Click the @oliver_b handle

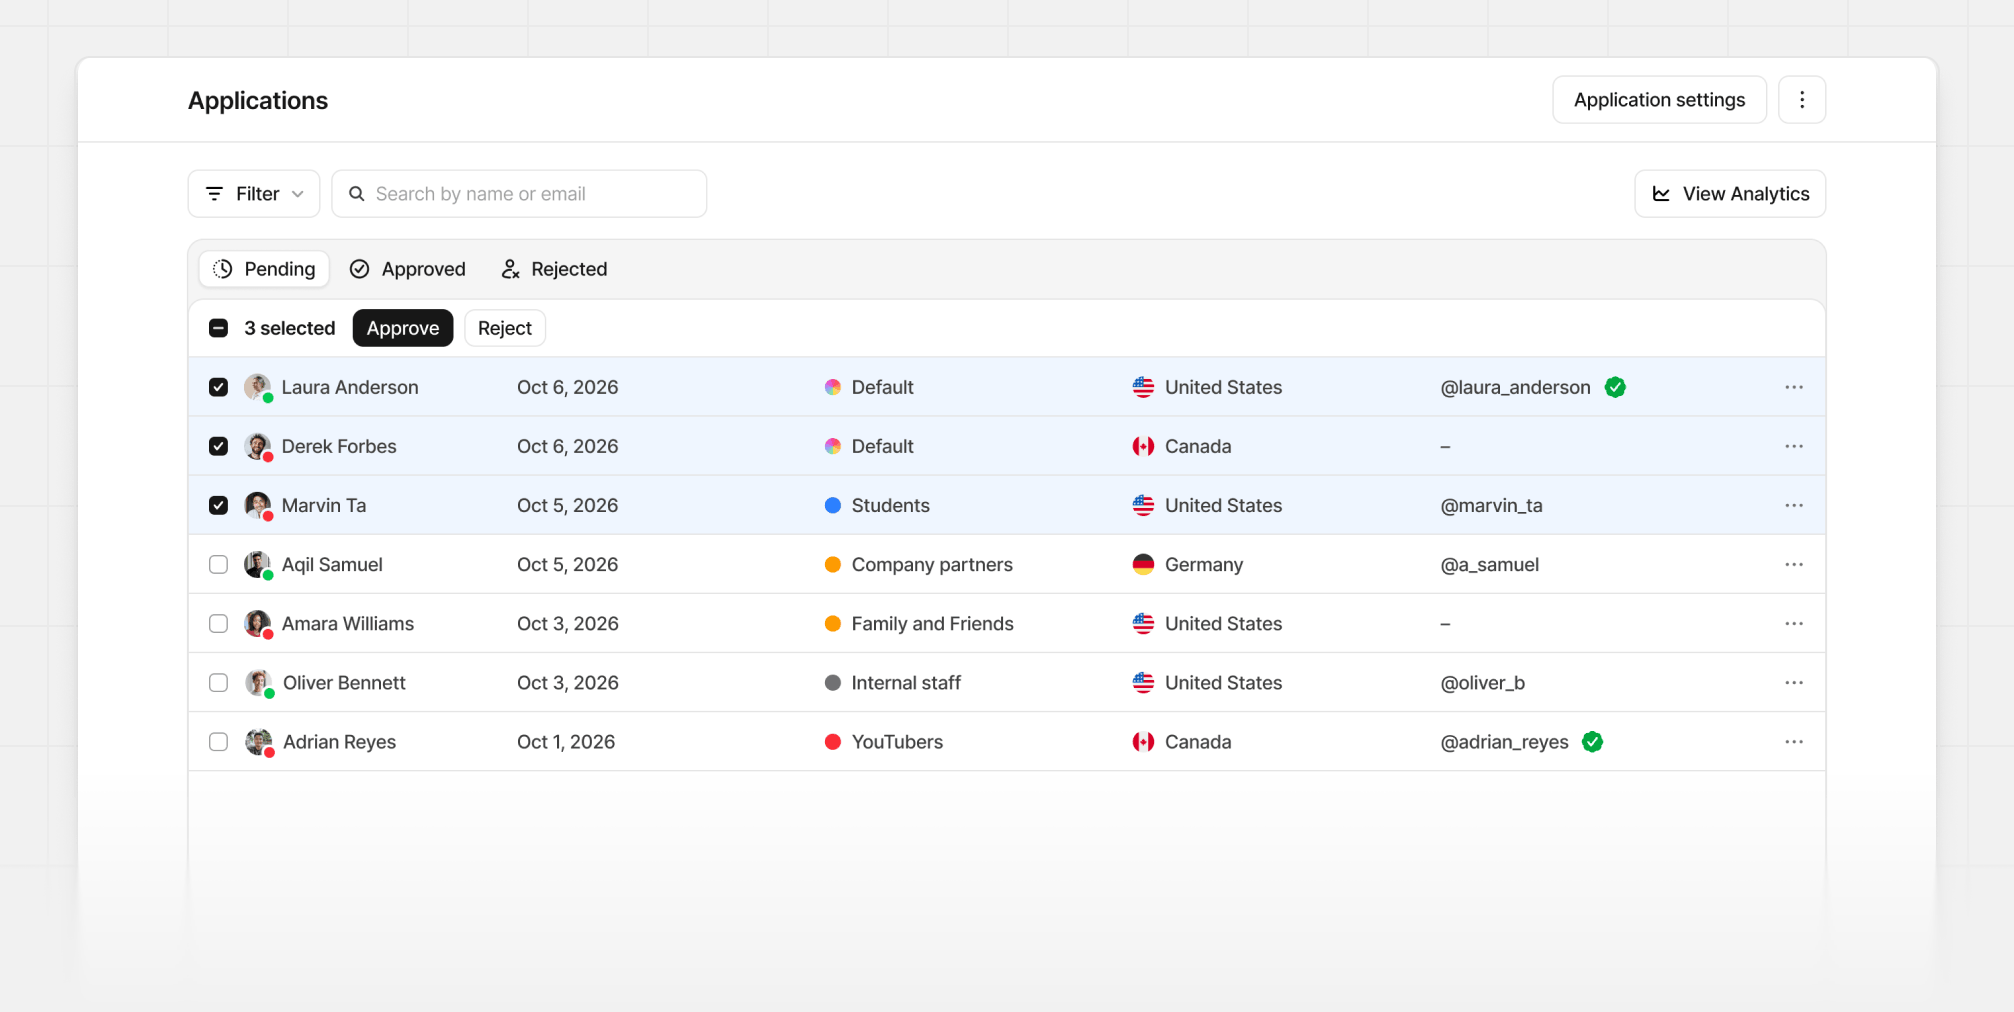point(1482,682)
